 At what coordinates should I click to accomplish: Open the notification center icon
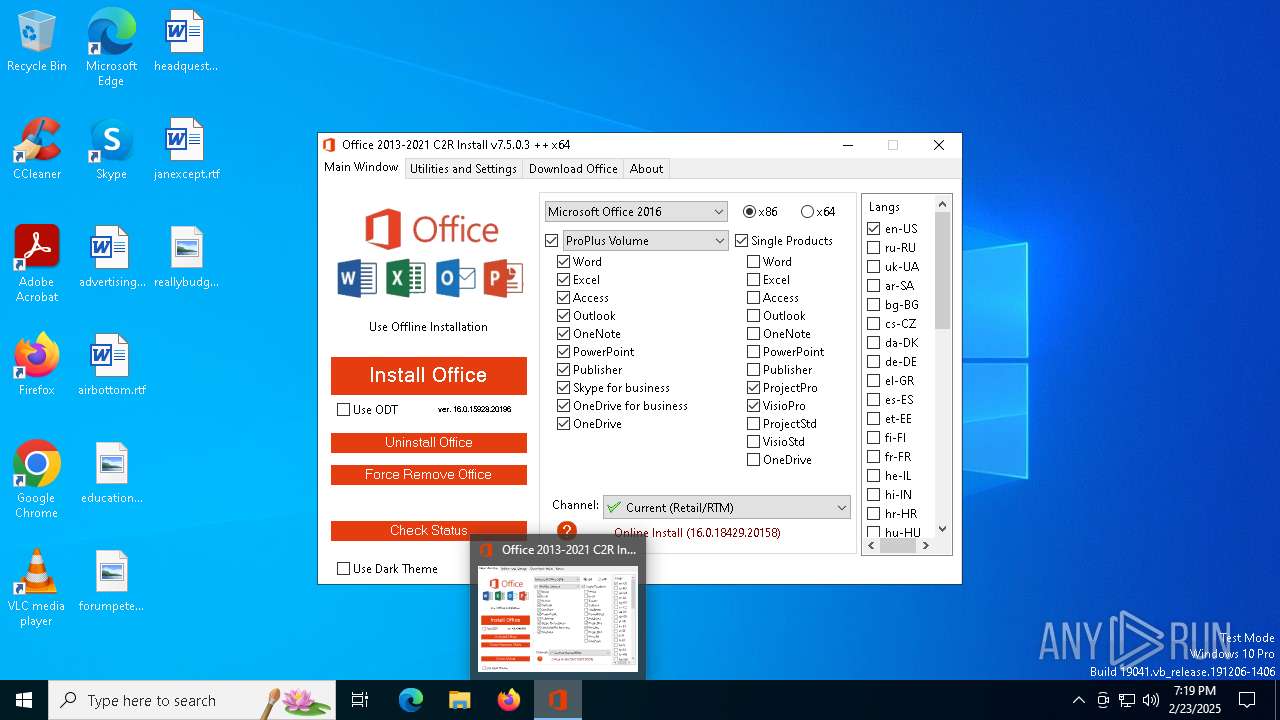click(x=1247, y=700)
